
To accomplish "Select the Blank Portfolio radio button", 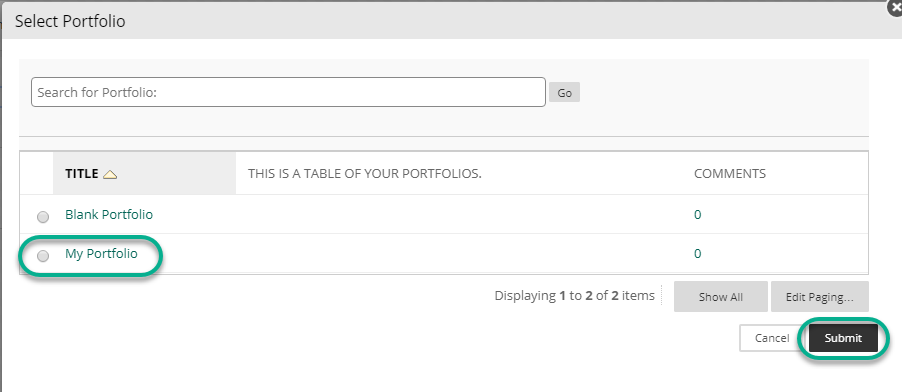I will (x=43, y=217).
